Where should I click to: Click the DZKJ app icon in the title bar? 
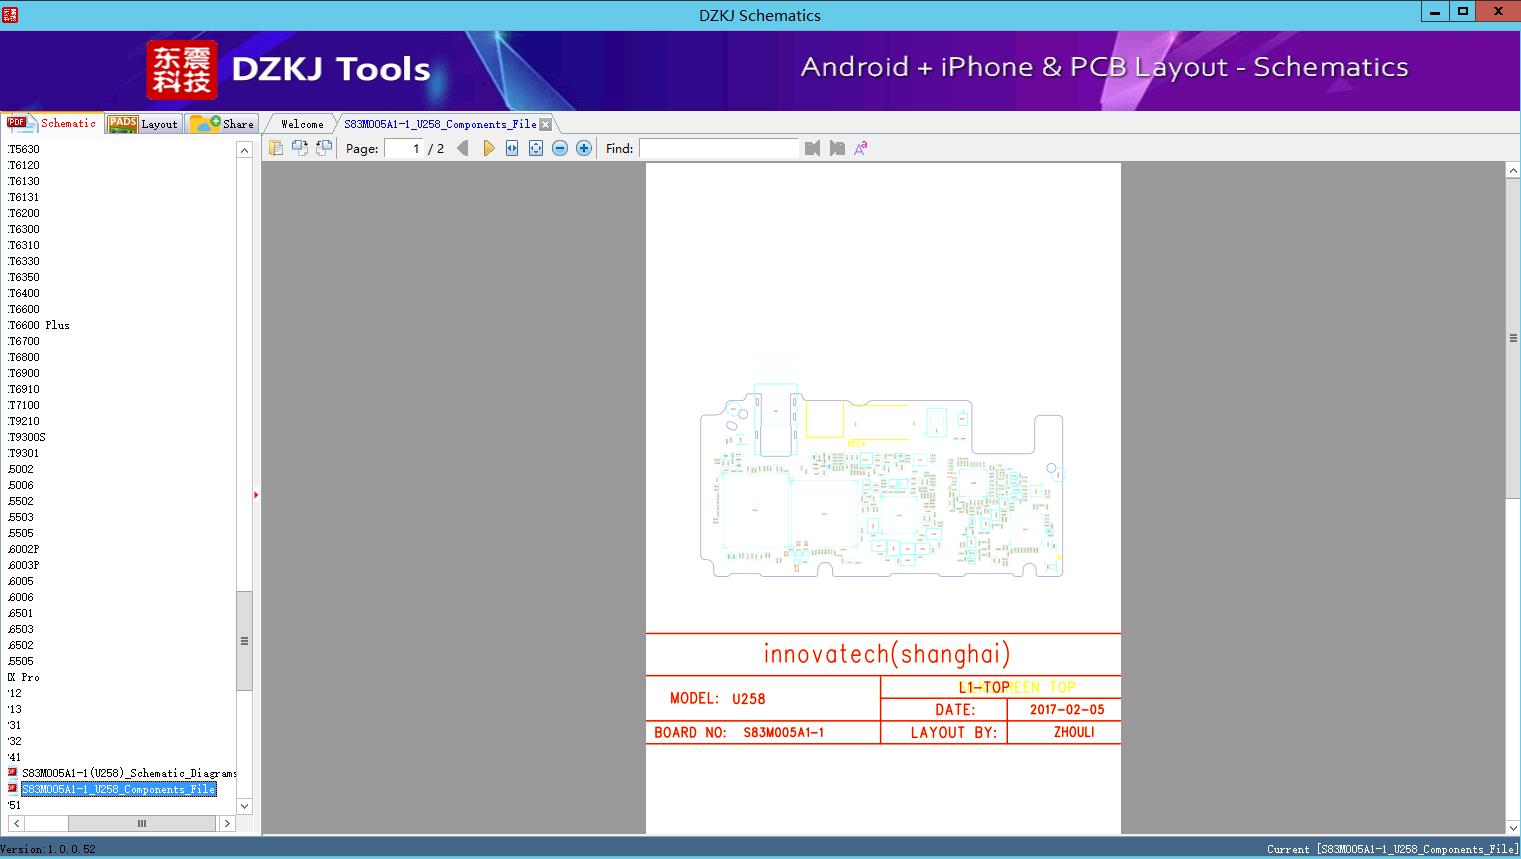click(x=9, y=15)
